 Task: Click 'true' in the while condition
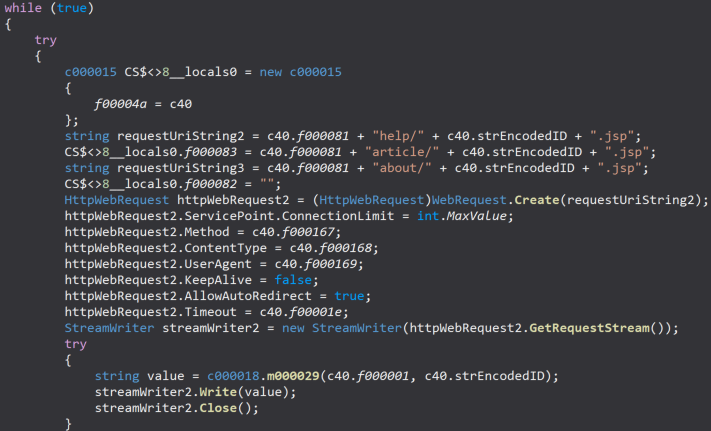[x=72, y=8]
